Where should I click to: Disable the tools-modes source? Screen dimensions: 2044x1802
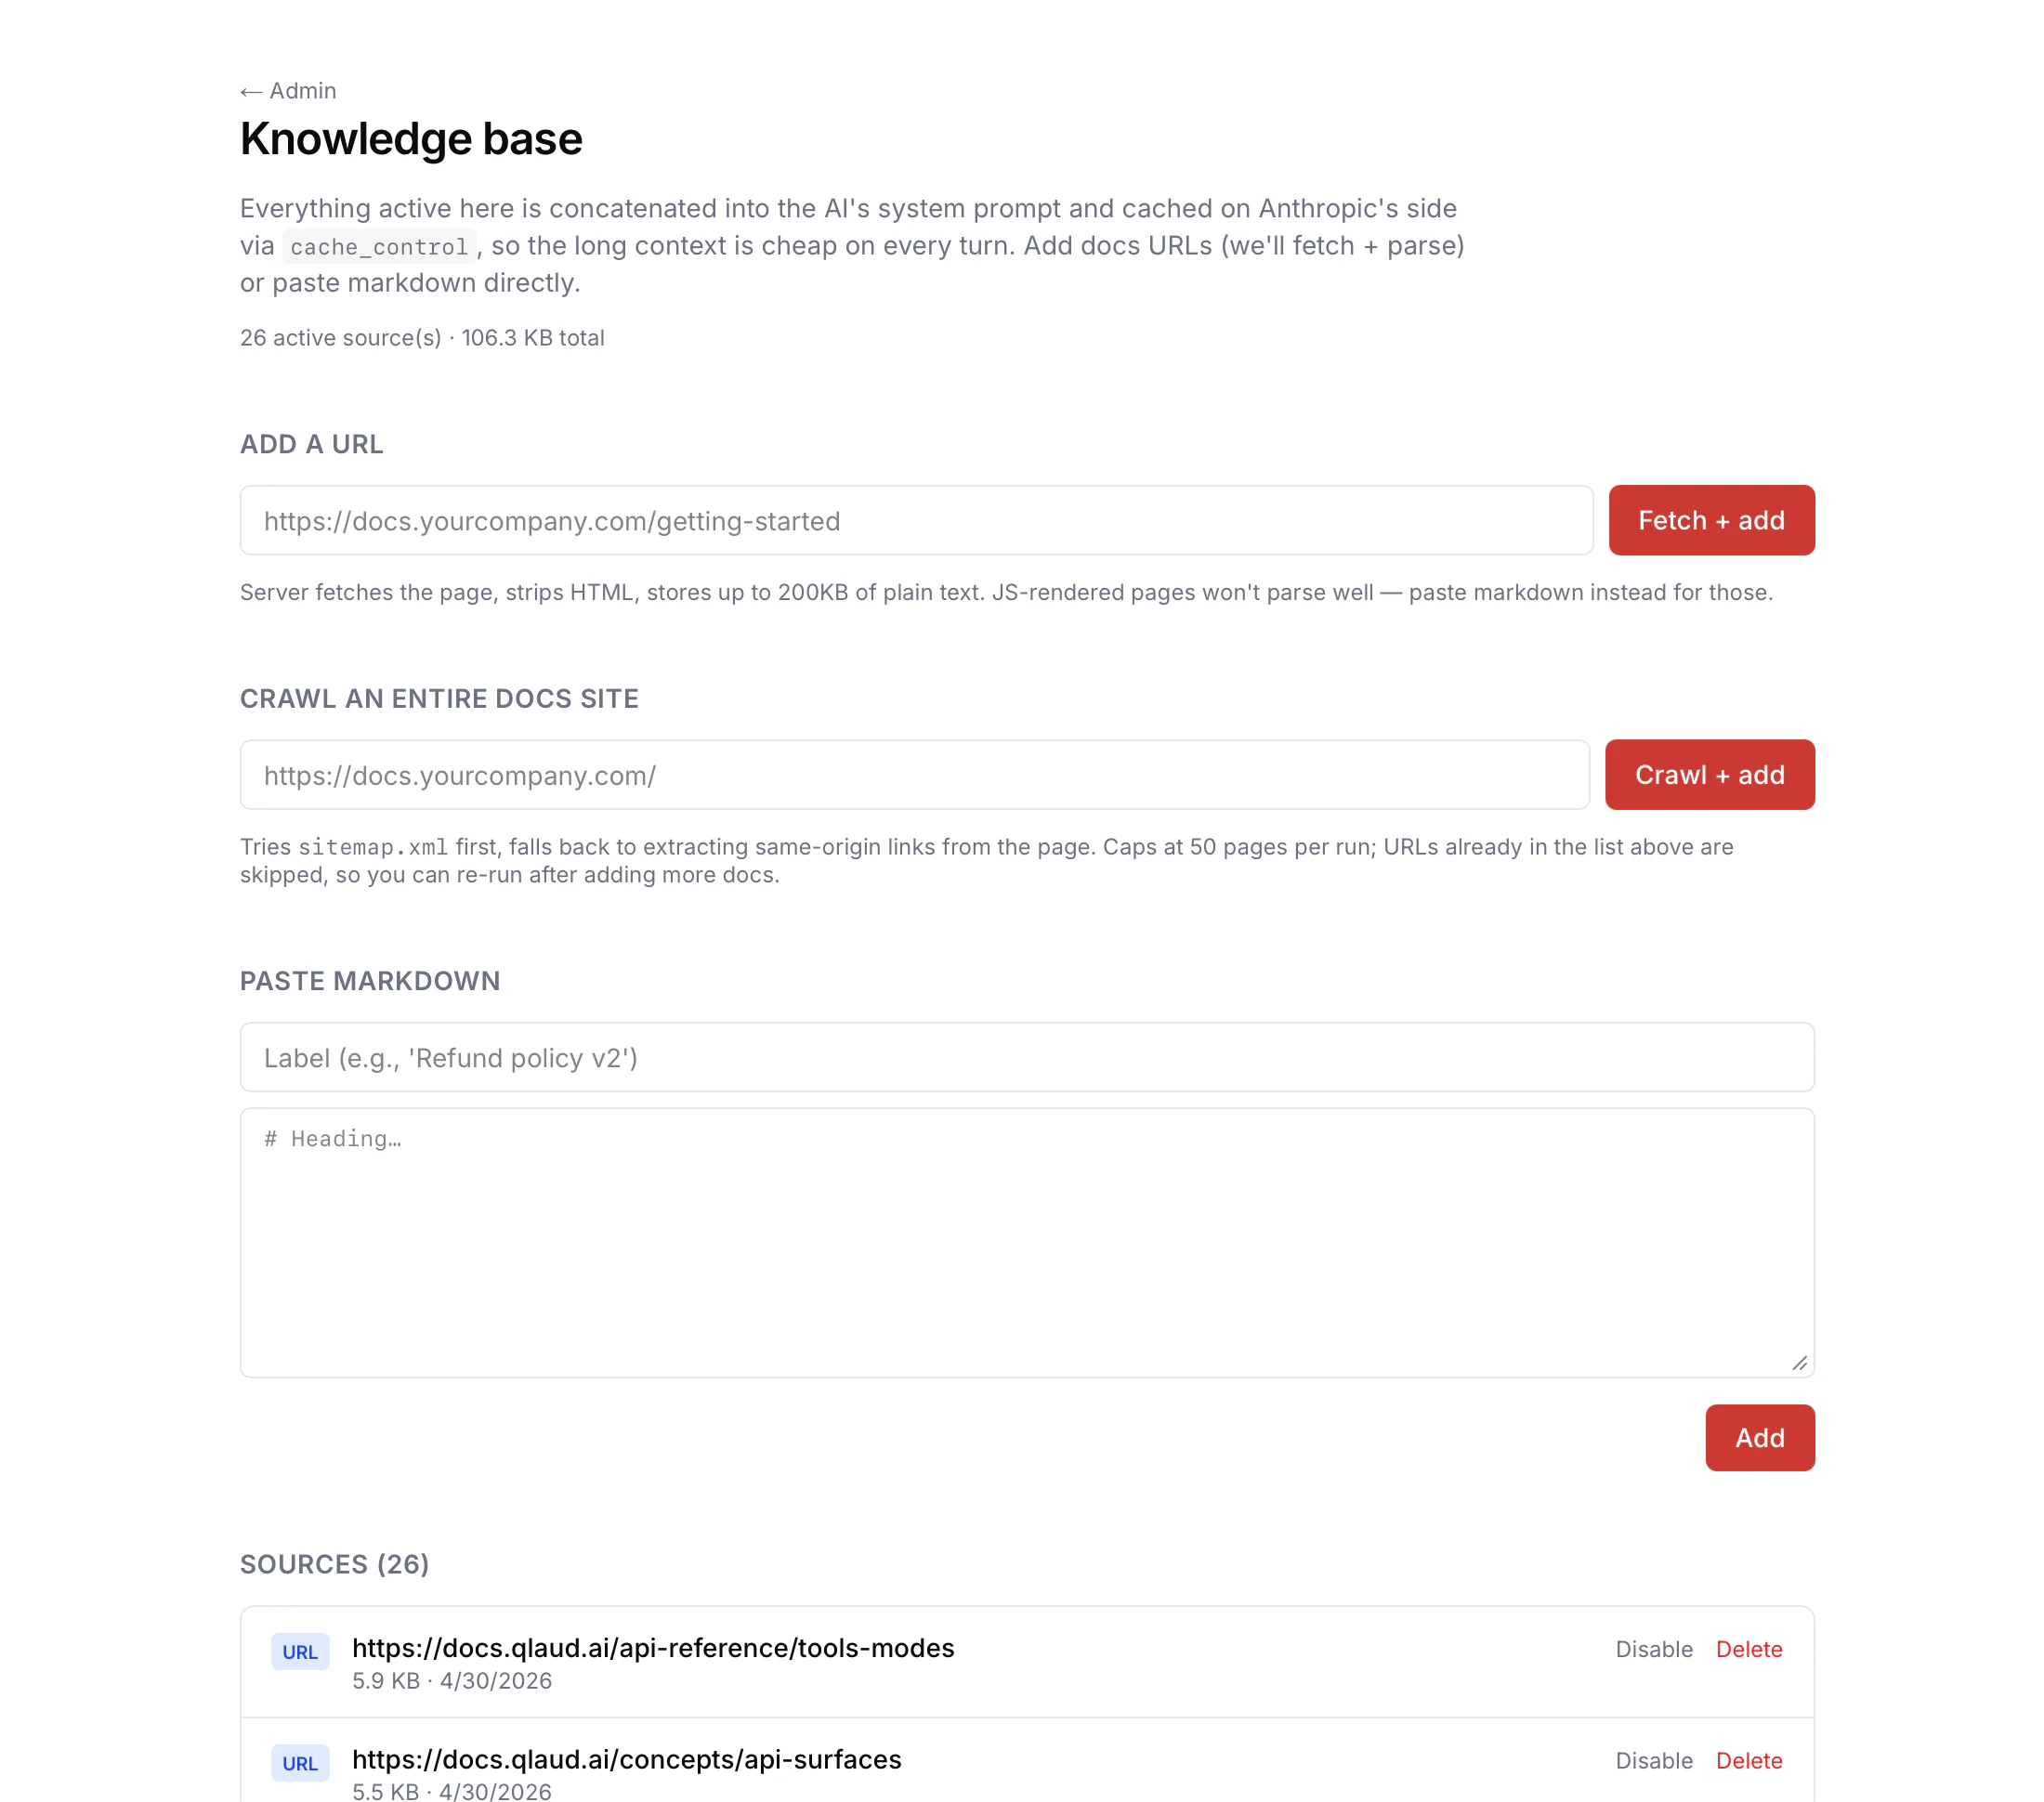pos(1654,1649)
